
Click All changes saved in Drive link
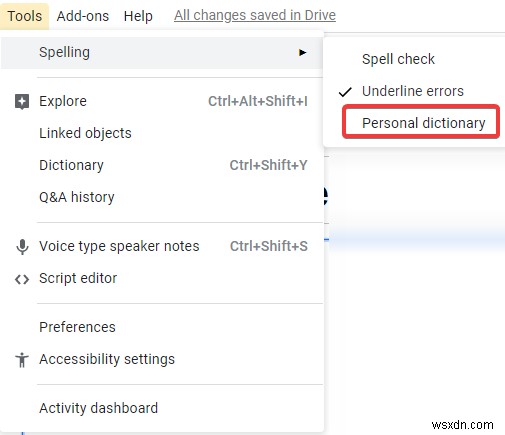click(x=255, y=15)
